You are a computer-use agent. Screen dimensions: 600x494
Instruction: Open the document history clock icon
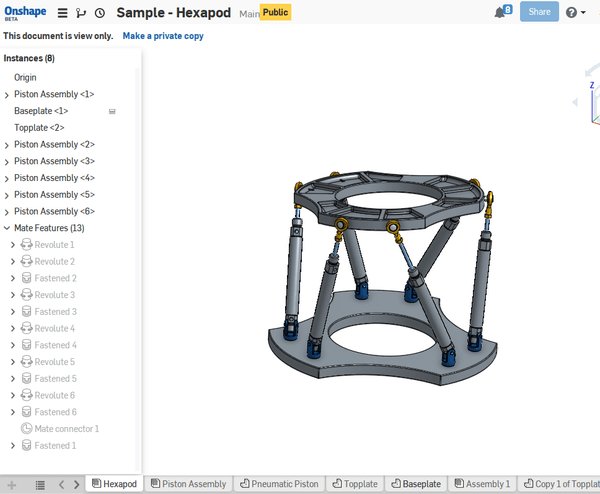click(100, 13)
